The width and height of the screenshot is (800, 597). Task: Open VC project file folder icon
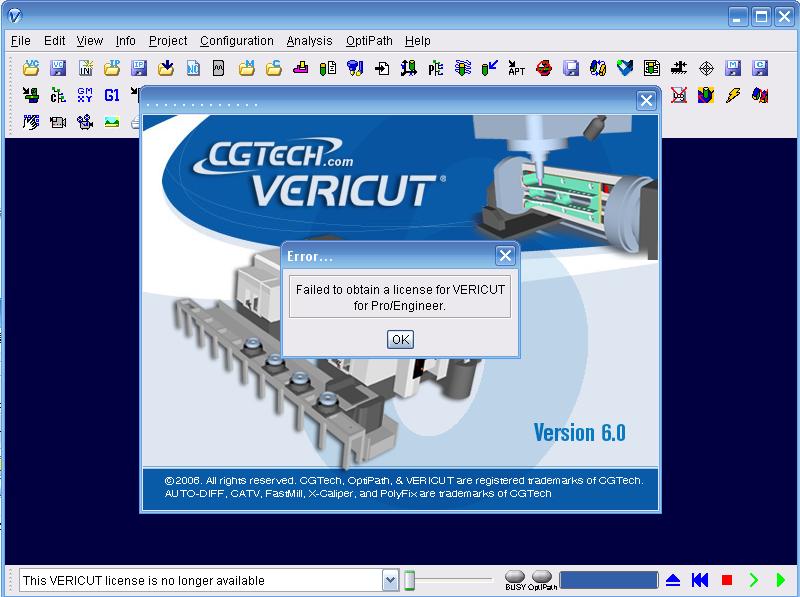[31, 68]
